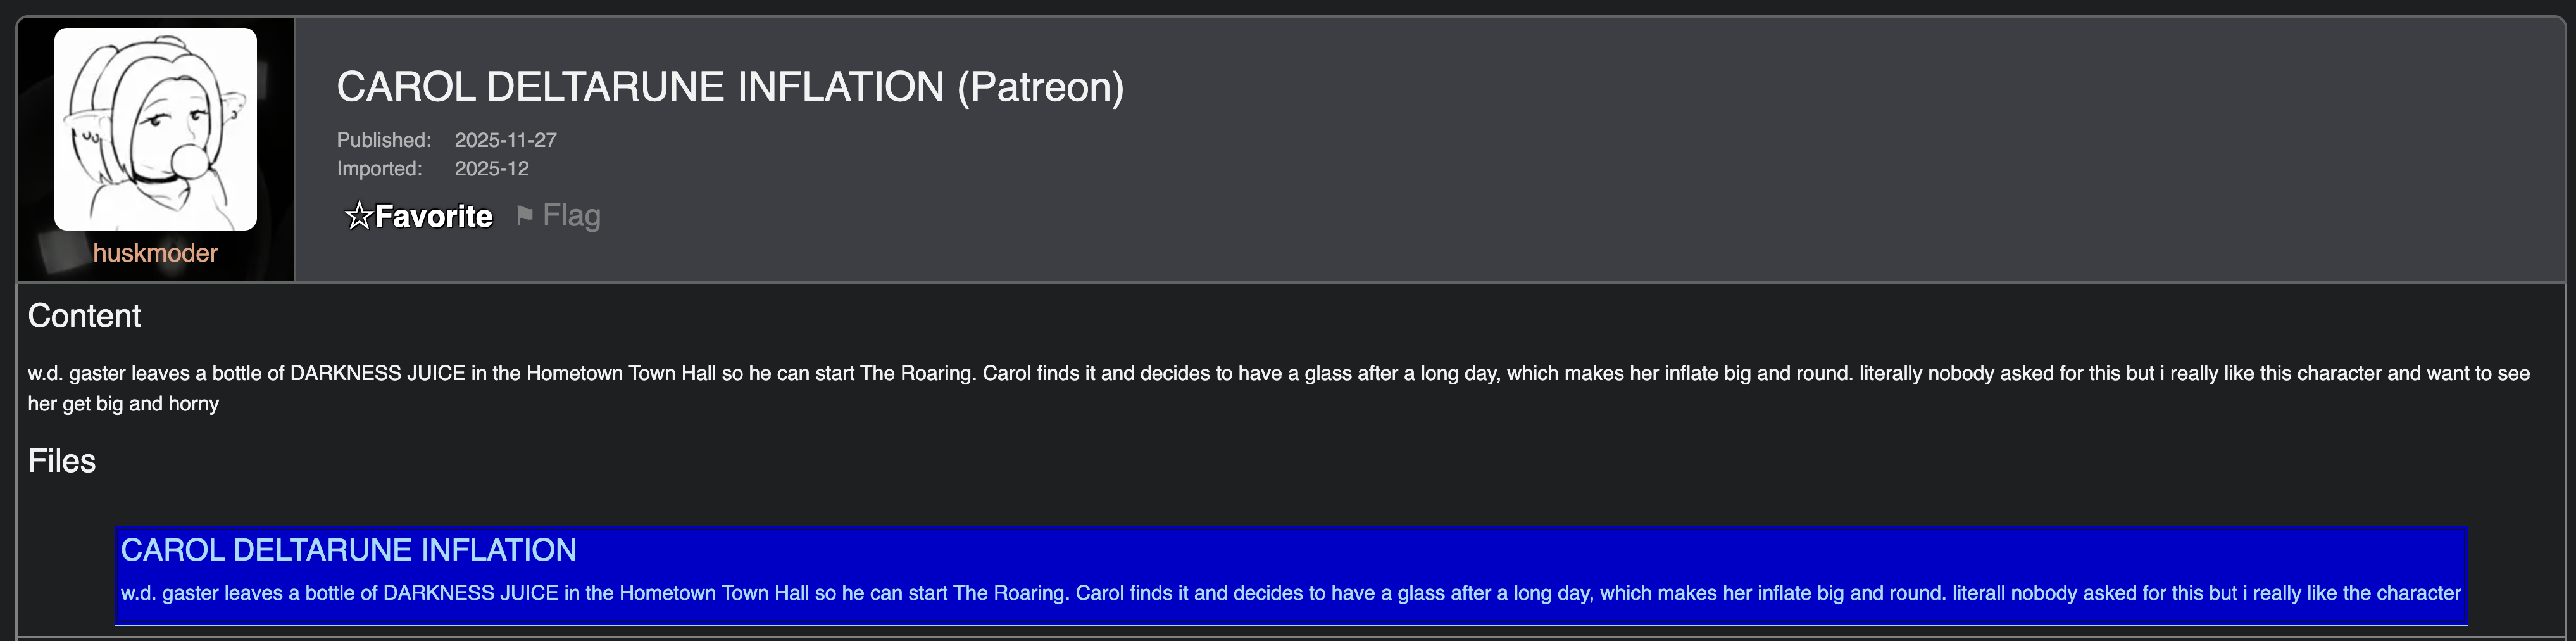Image resolution: width=2576 pixels, height=641 pixels.
Task: Click the Content section heading
Action: point(84,316)
